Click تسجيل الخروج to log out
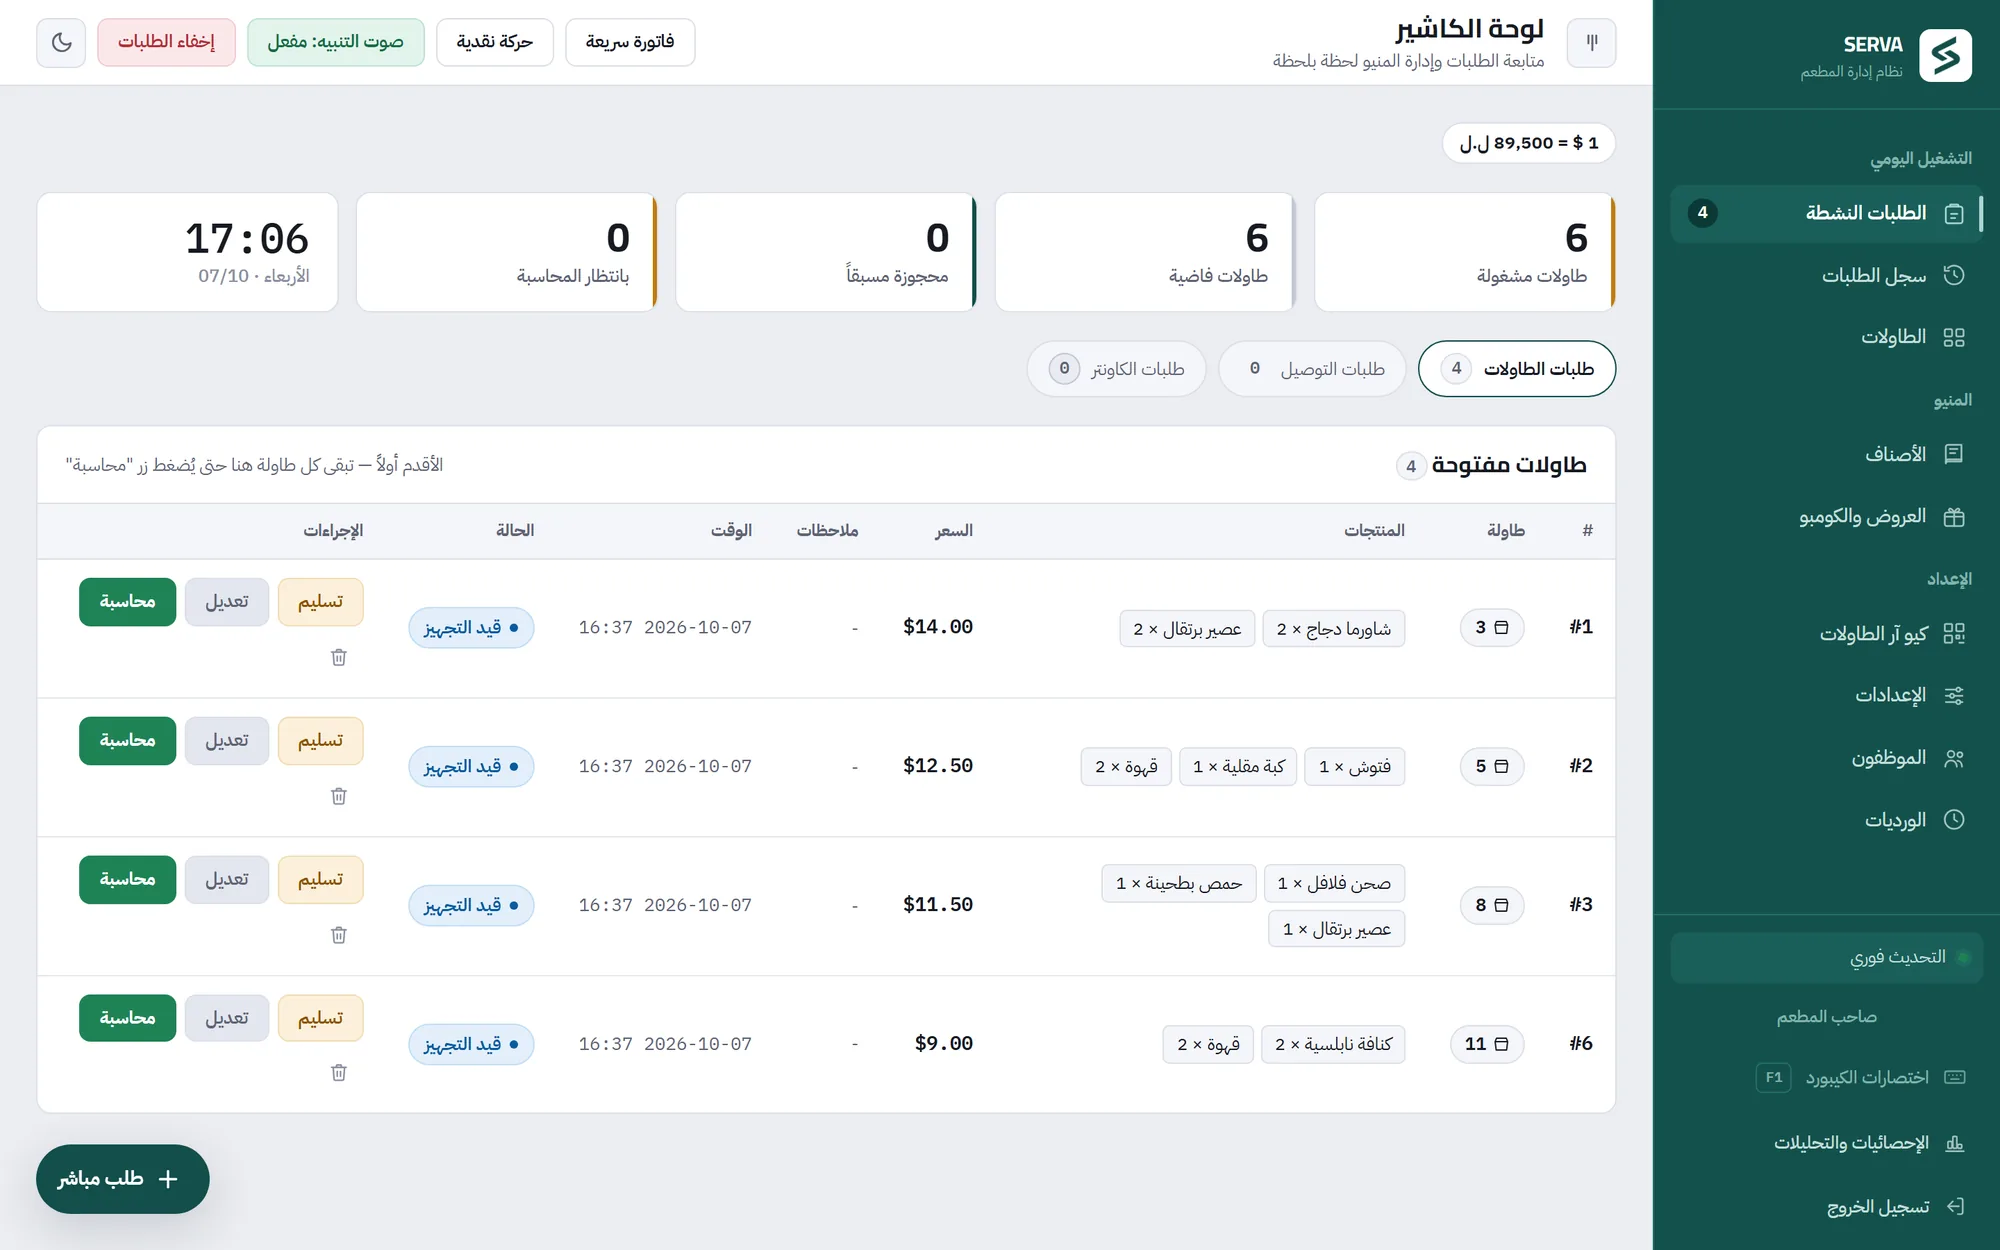Screen dimensions: 2000x1250 tap(1826, 1207)
